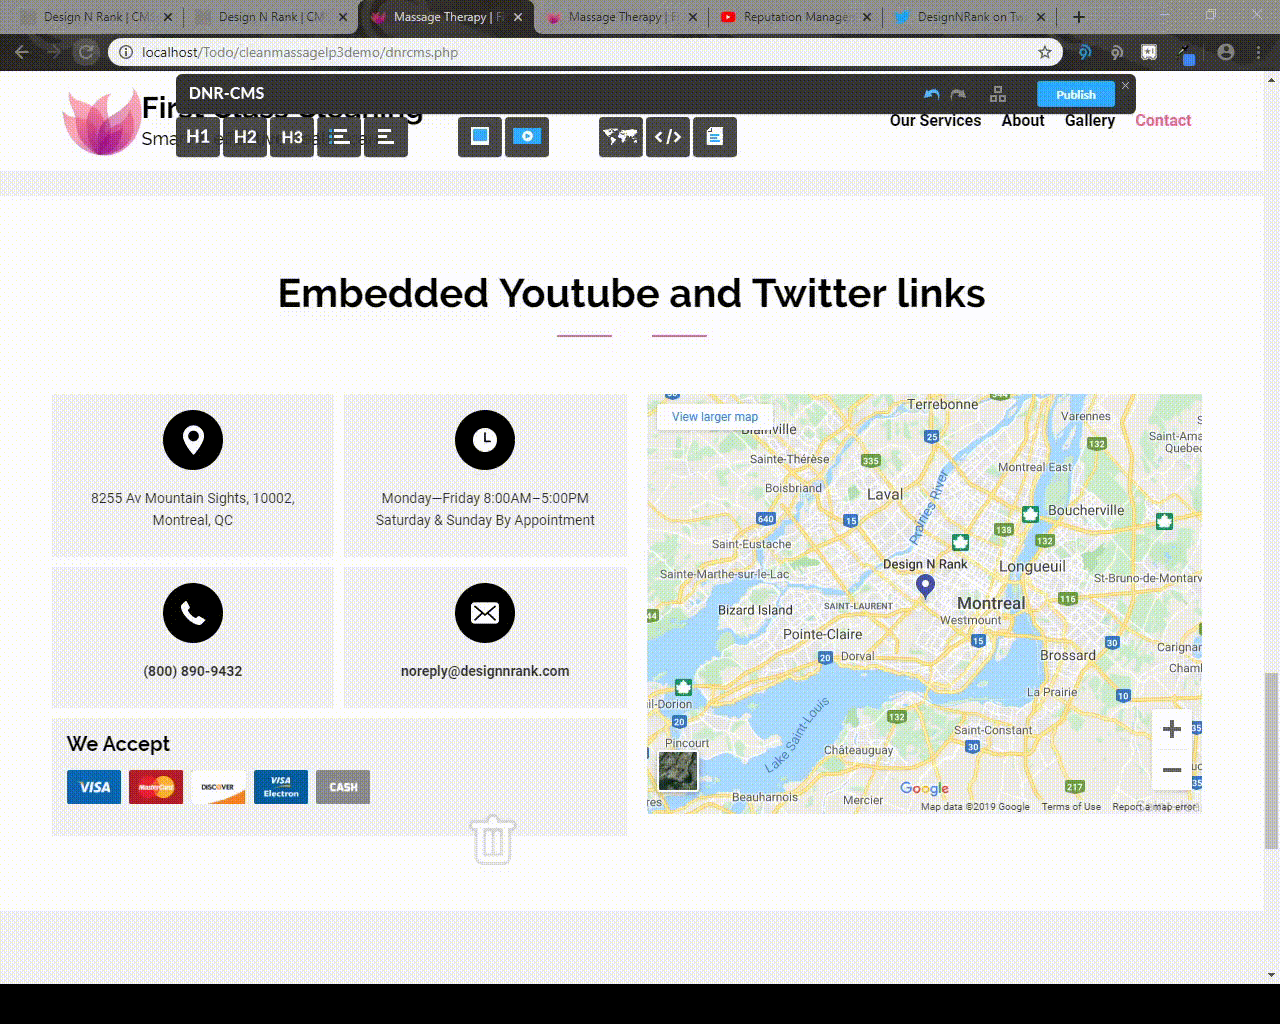Click phone number (800) 890-9432
Screen dimensions: 1280x1024
click(x=193, y=671)
